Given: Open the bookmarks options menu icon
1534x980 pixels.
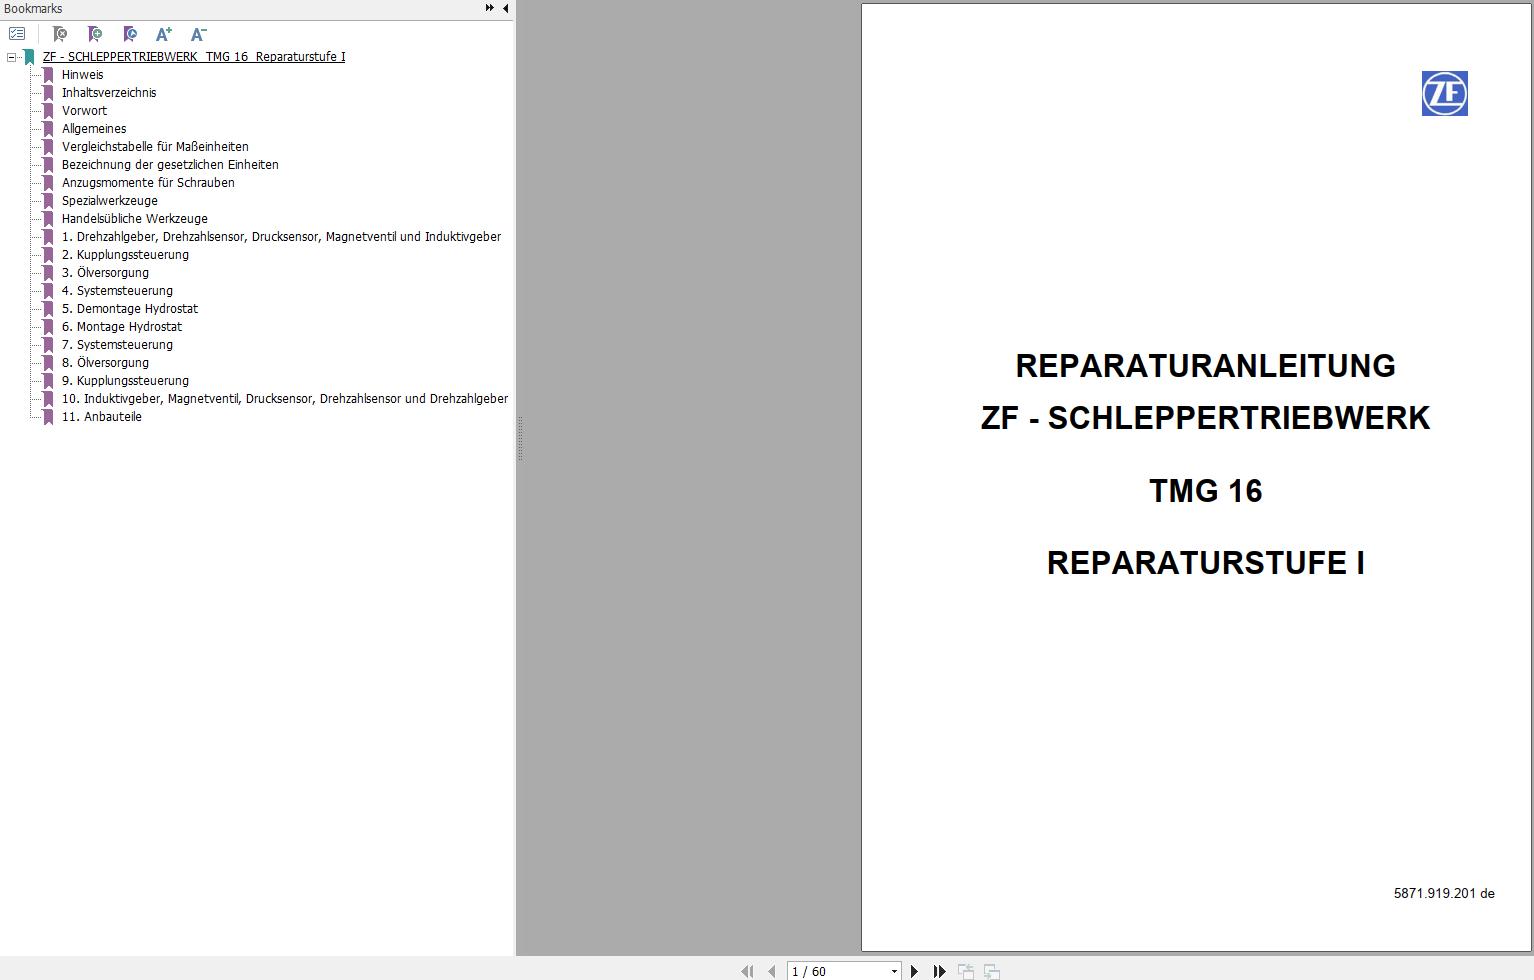Looking at the screenshot, I should point(17,34).
